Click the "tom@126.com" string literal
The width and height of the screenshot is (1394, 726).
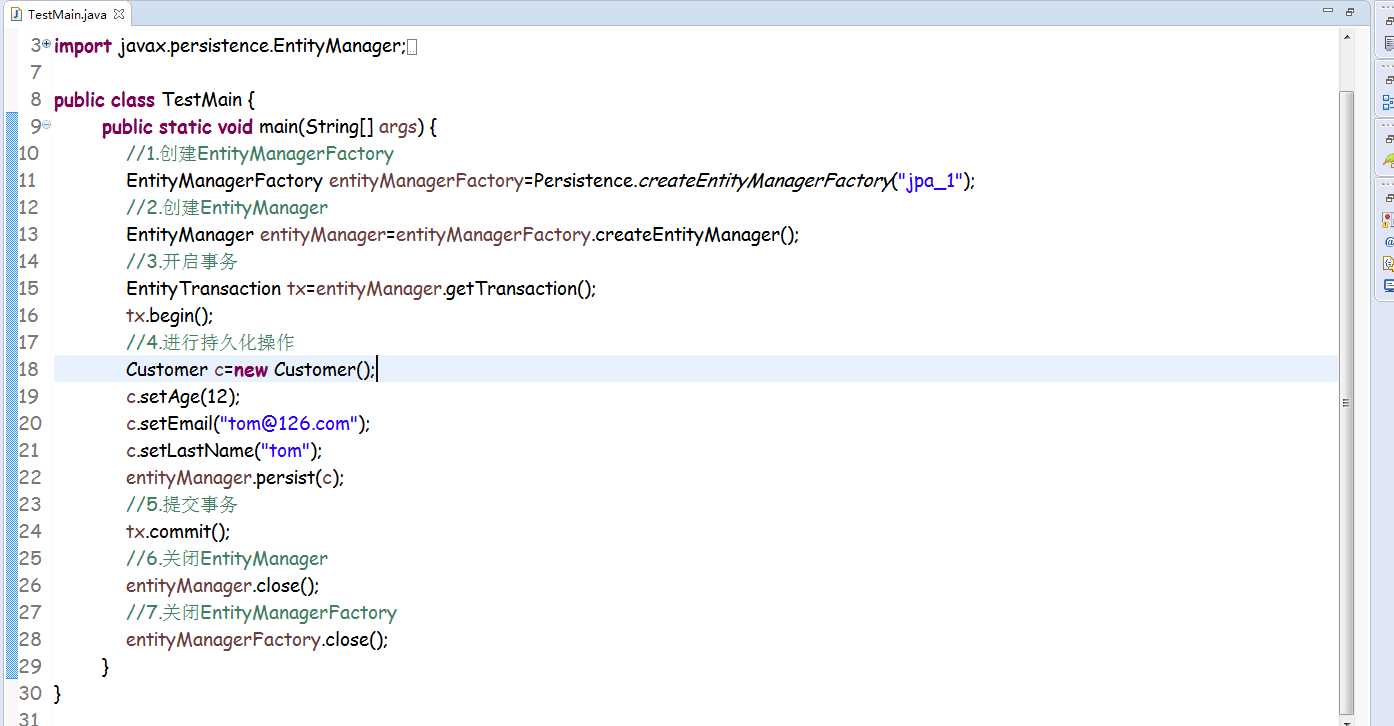click(290, 423)
